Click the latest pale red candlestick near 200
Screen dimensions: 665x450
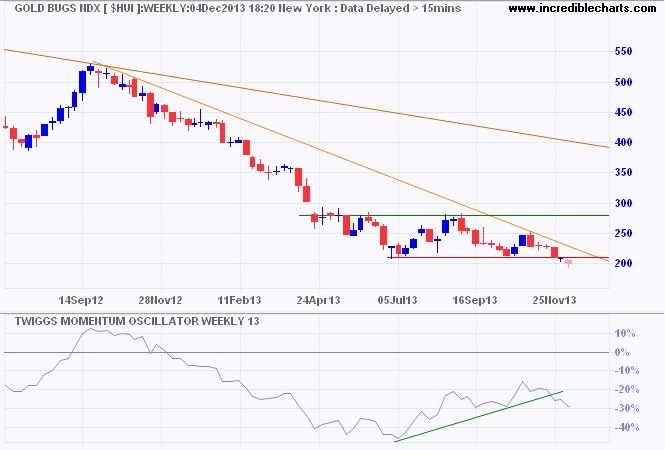568,263
